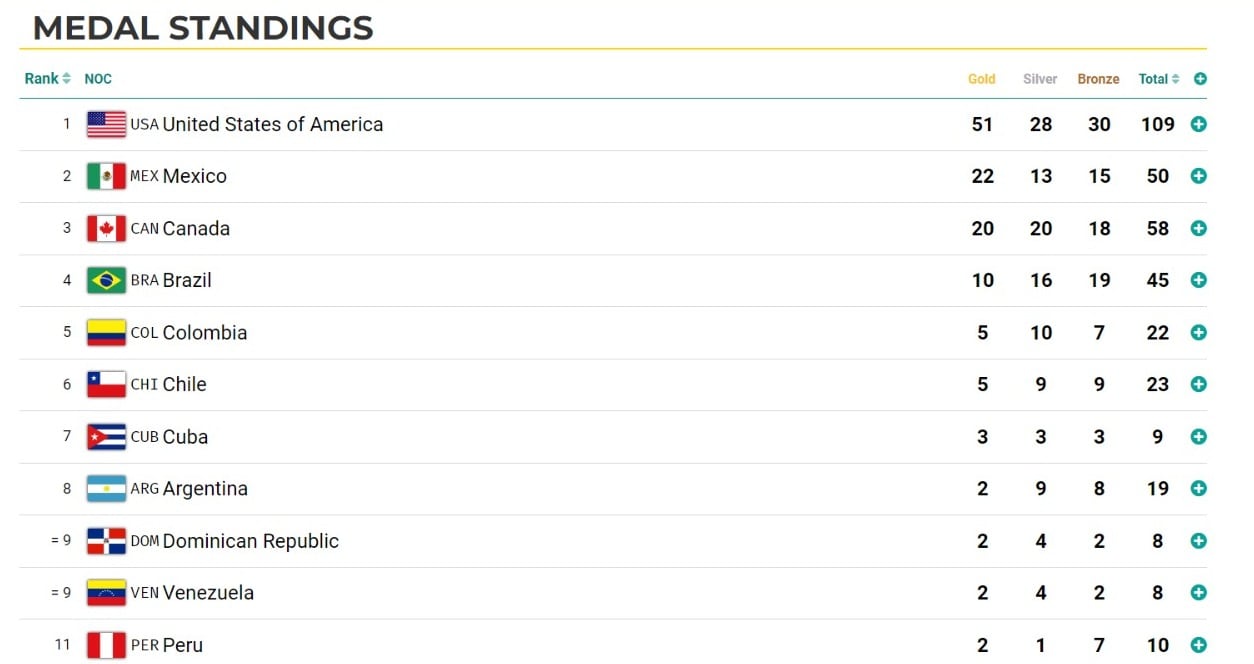Expand Mexico row with plus button

pos(1198,176)
